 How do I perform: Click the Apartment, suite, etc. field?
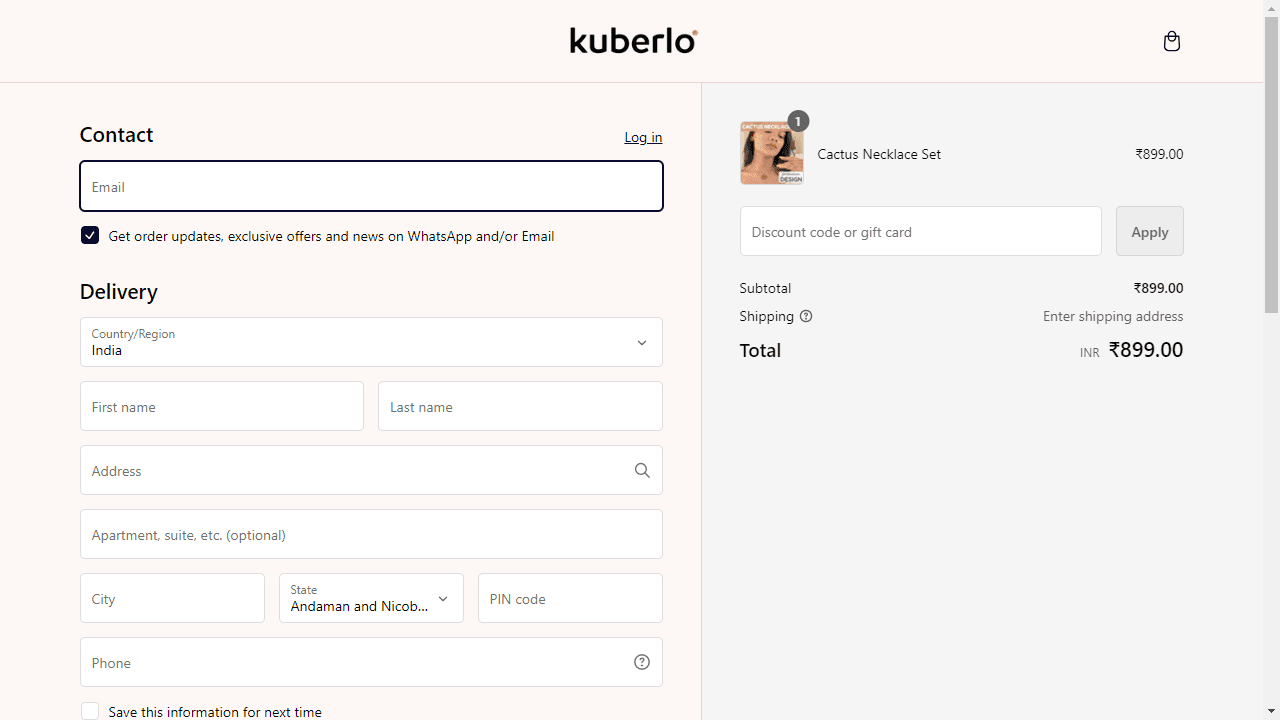point(371,534)
